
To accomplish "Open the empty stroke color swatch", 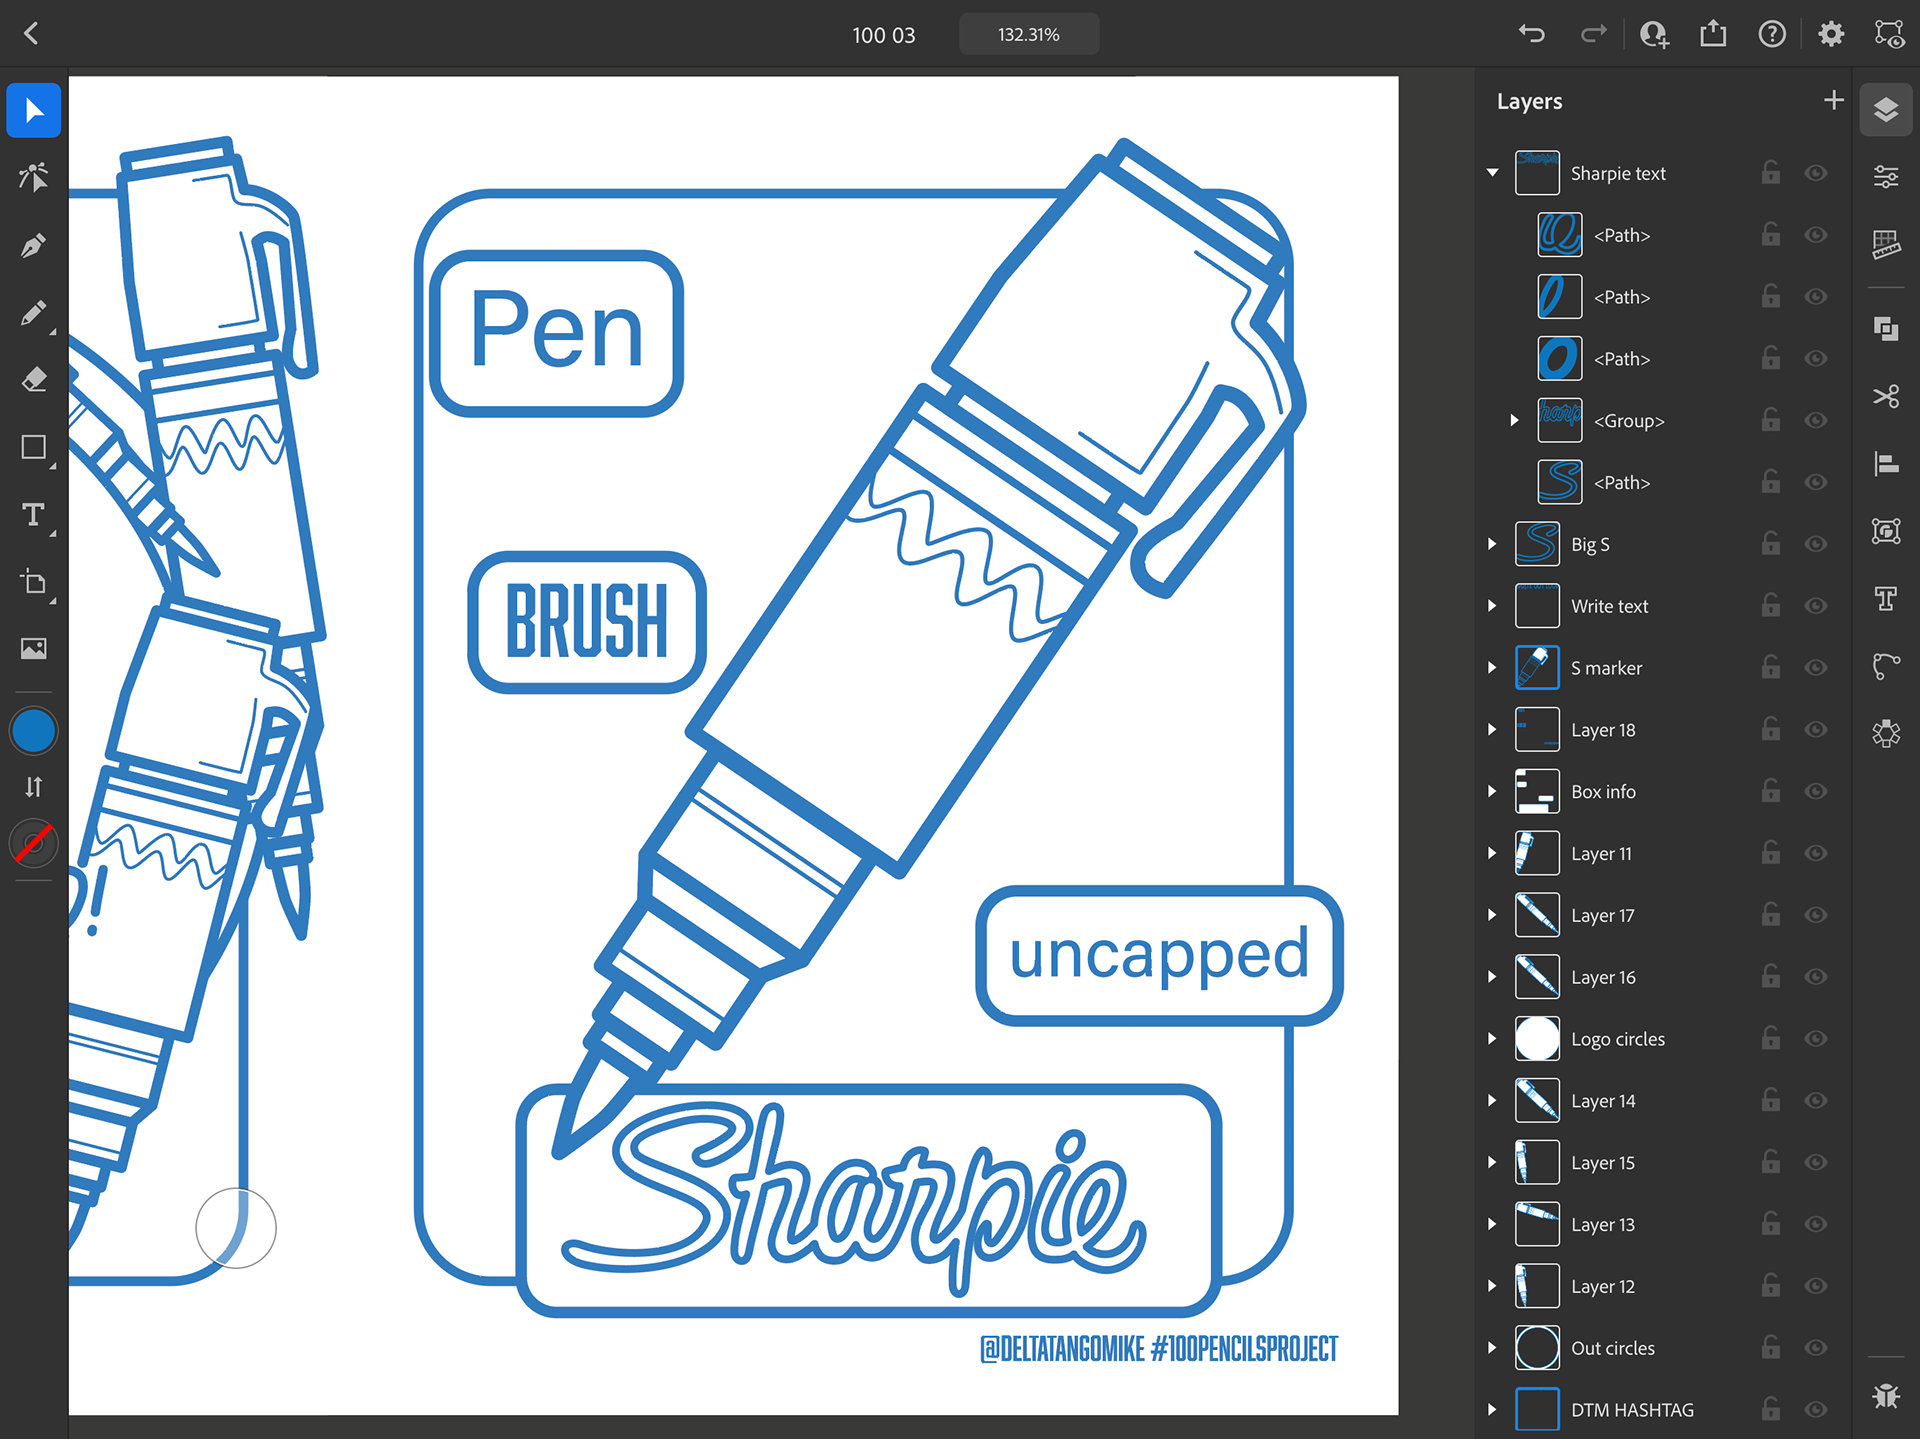I will [x=34, y=843].
